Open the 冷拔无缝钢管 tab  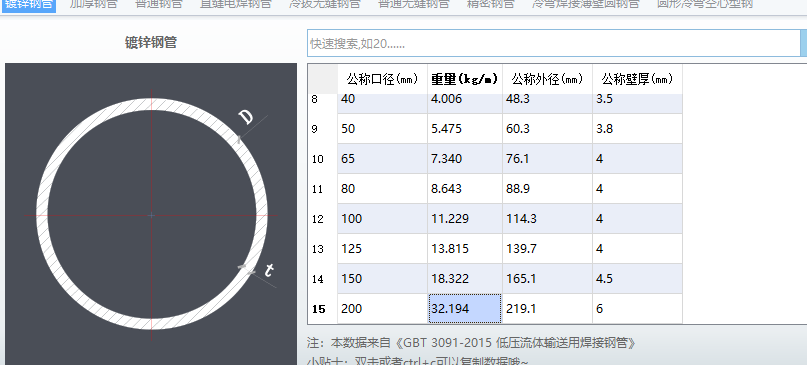(325, 5)
